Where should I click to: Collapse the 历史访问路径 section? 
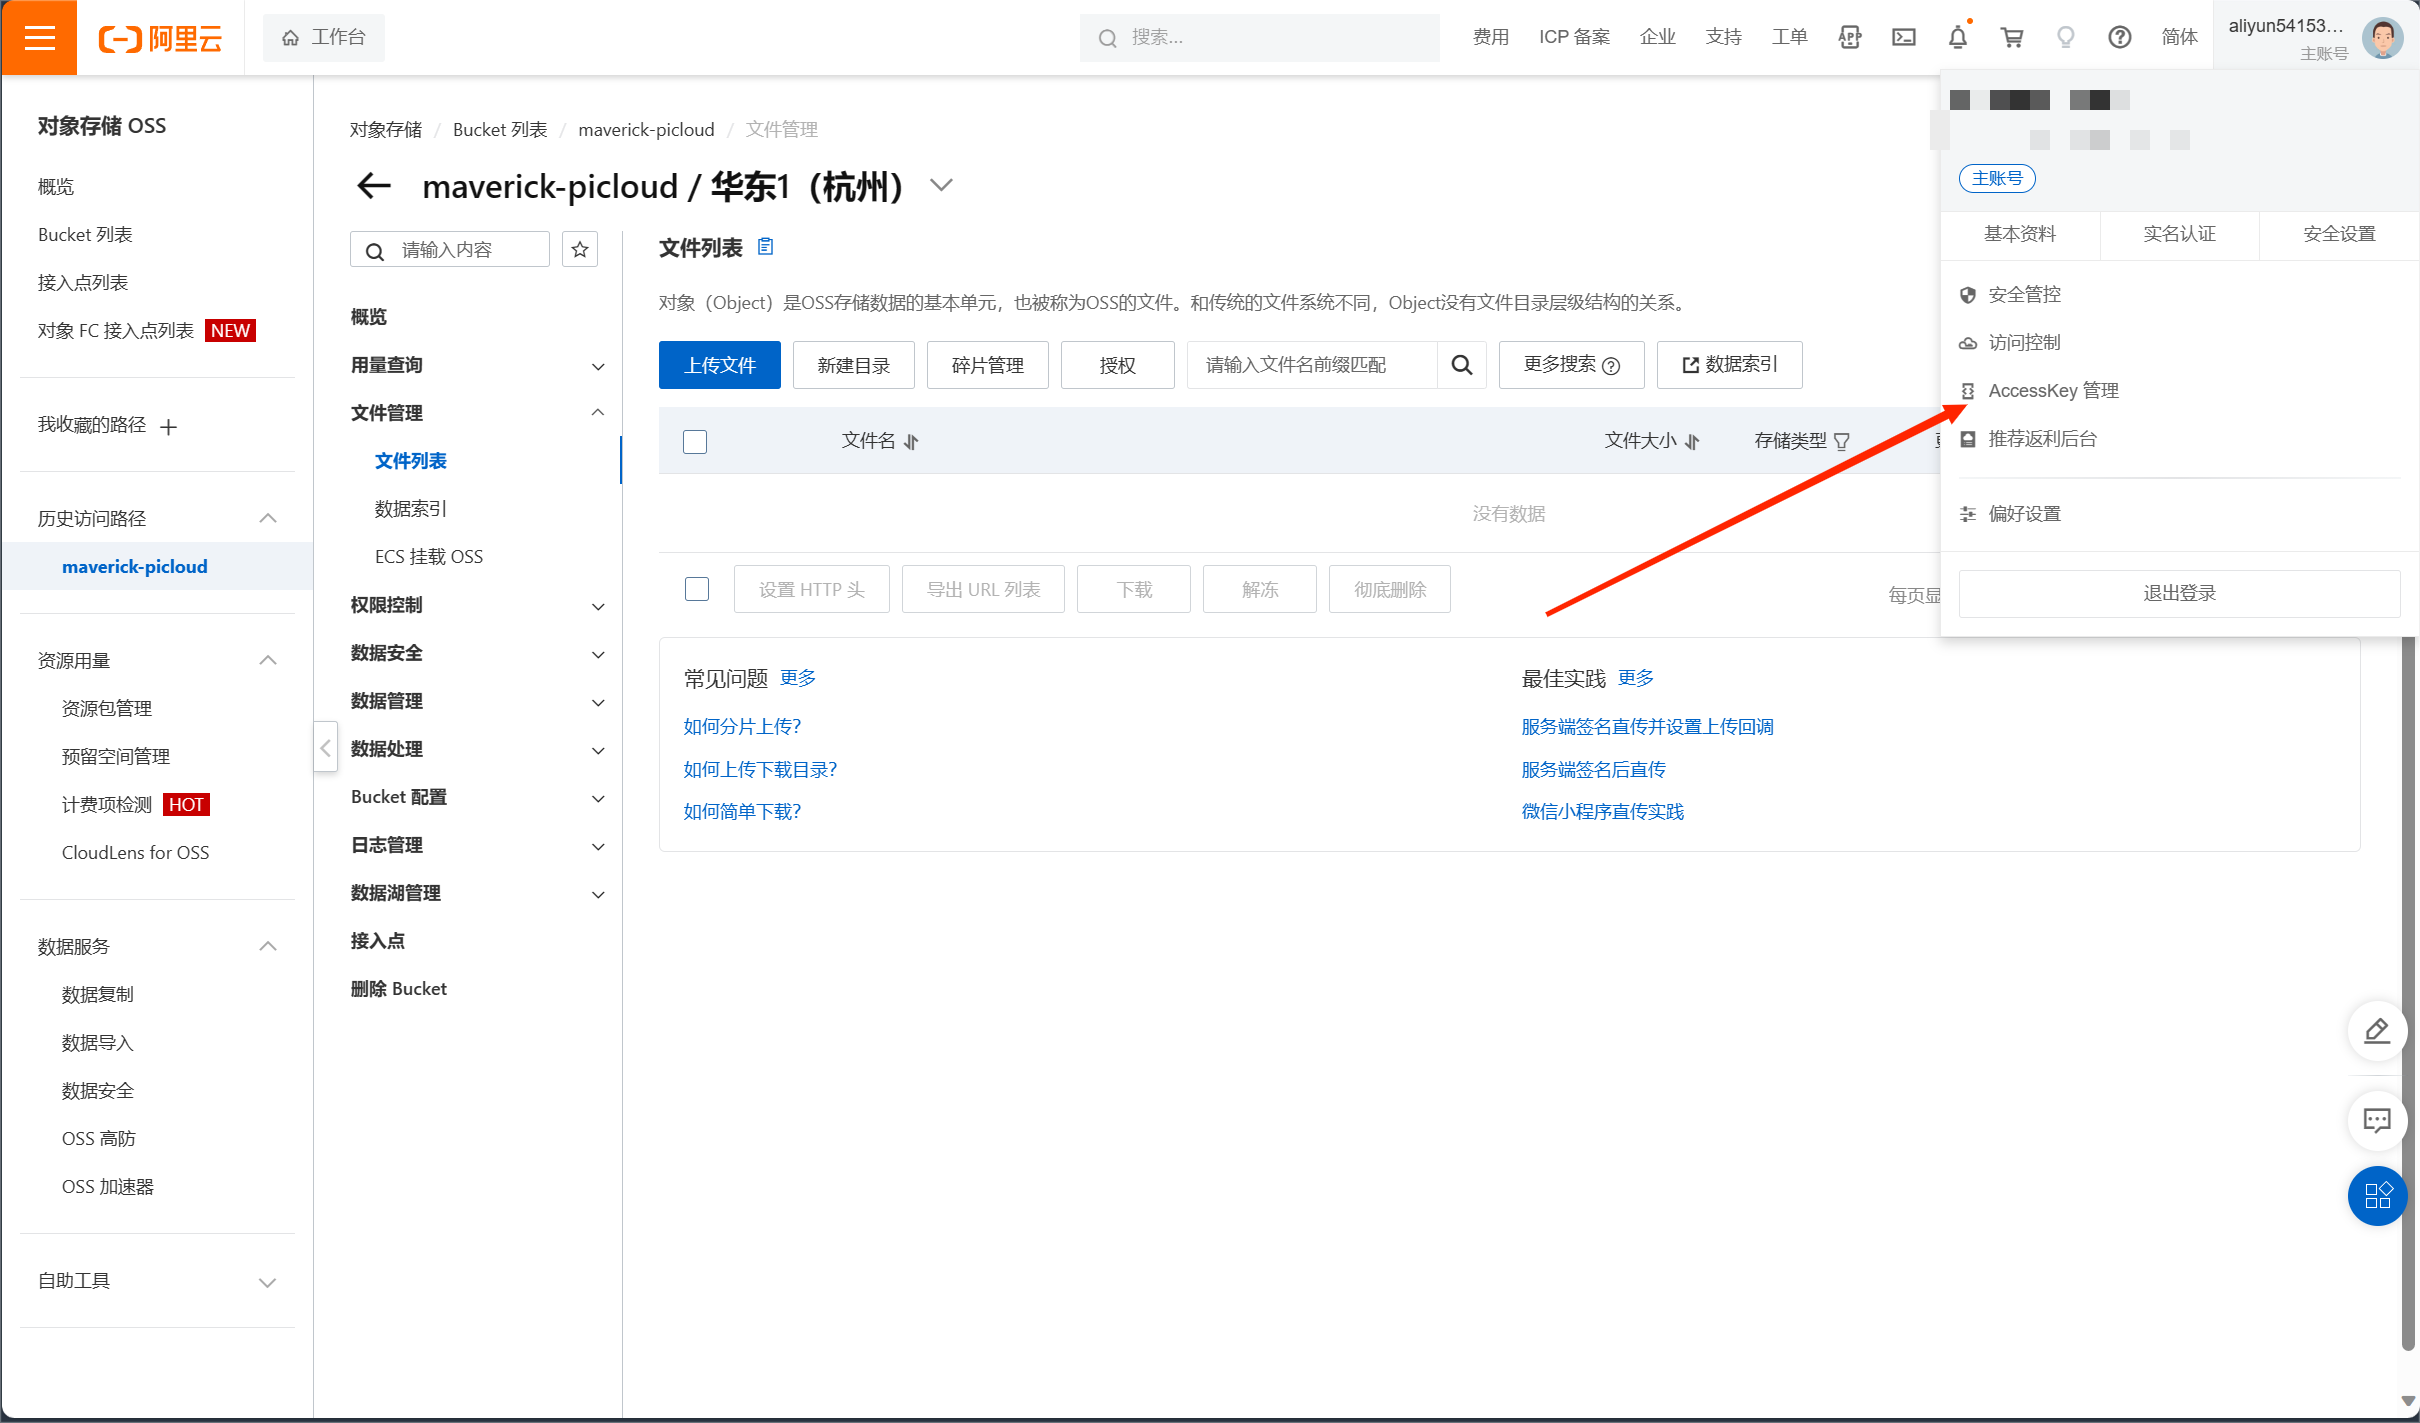267,518
